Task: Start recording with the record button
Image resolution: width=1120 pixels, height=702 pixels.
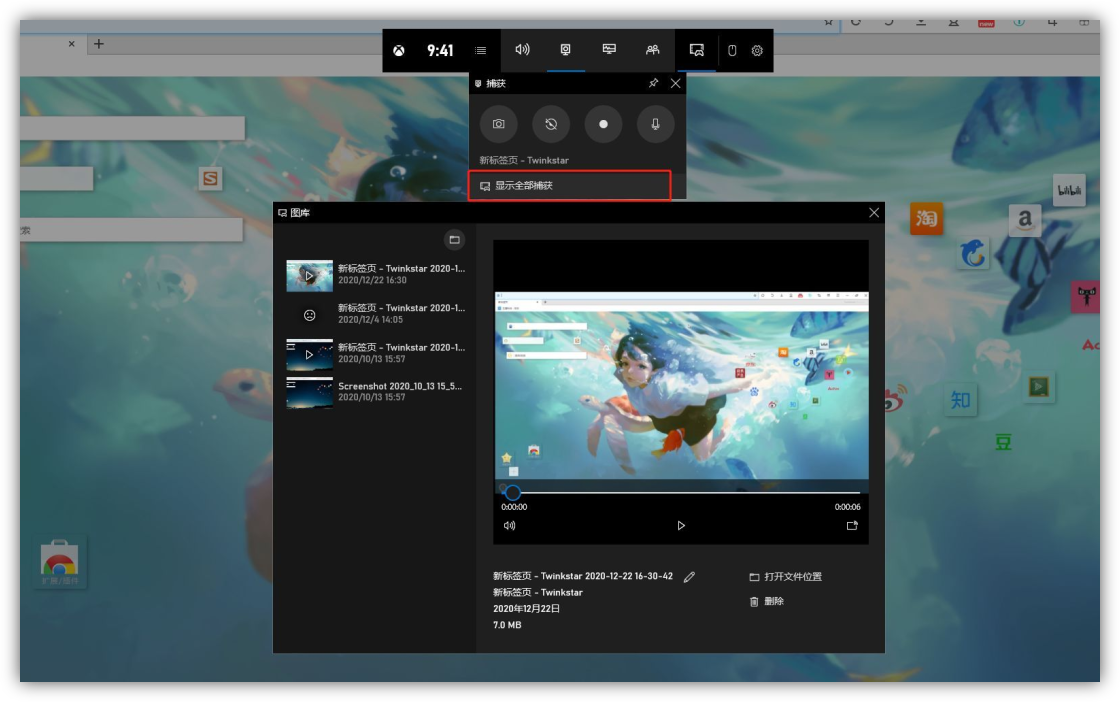Action: [603, 124]
